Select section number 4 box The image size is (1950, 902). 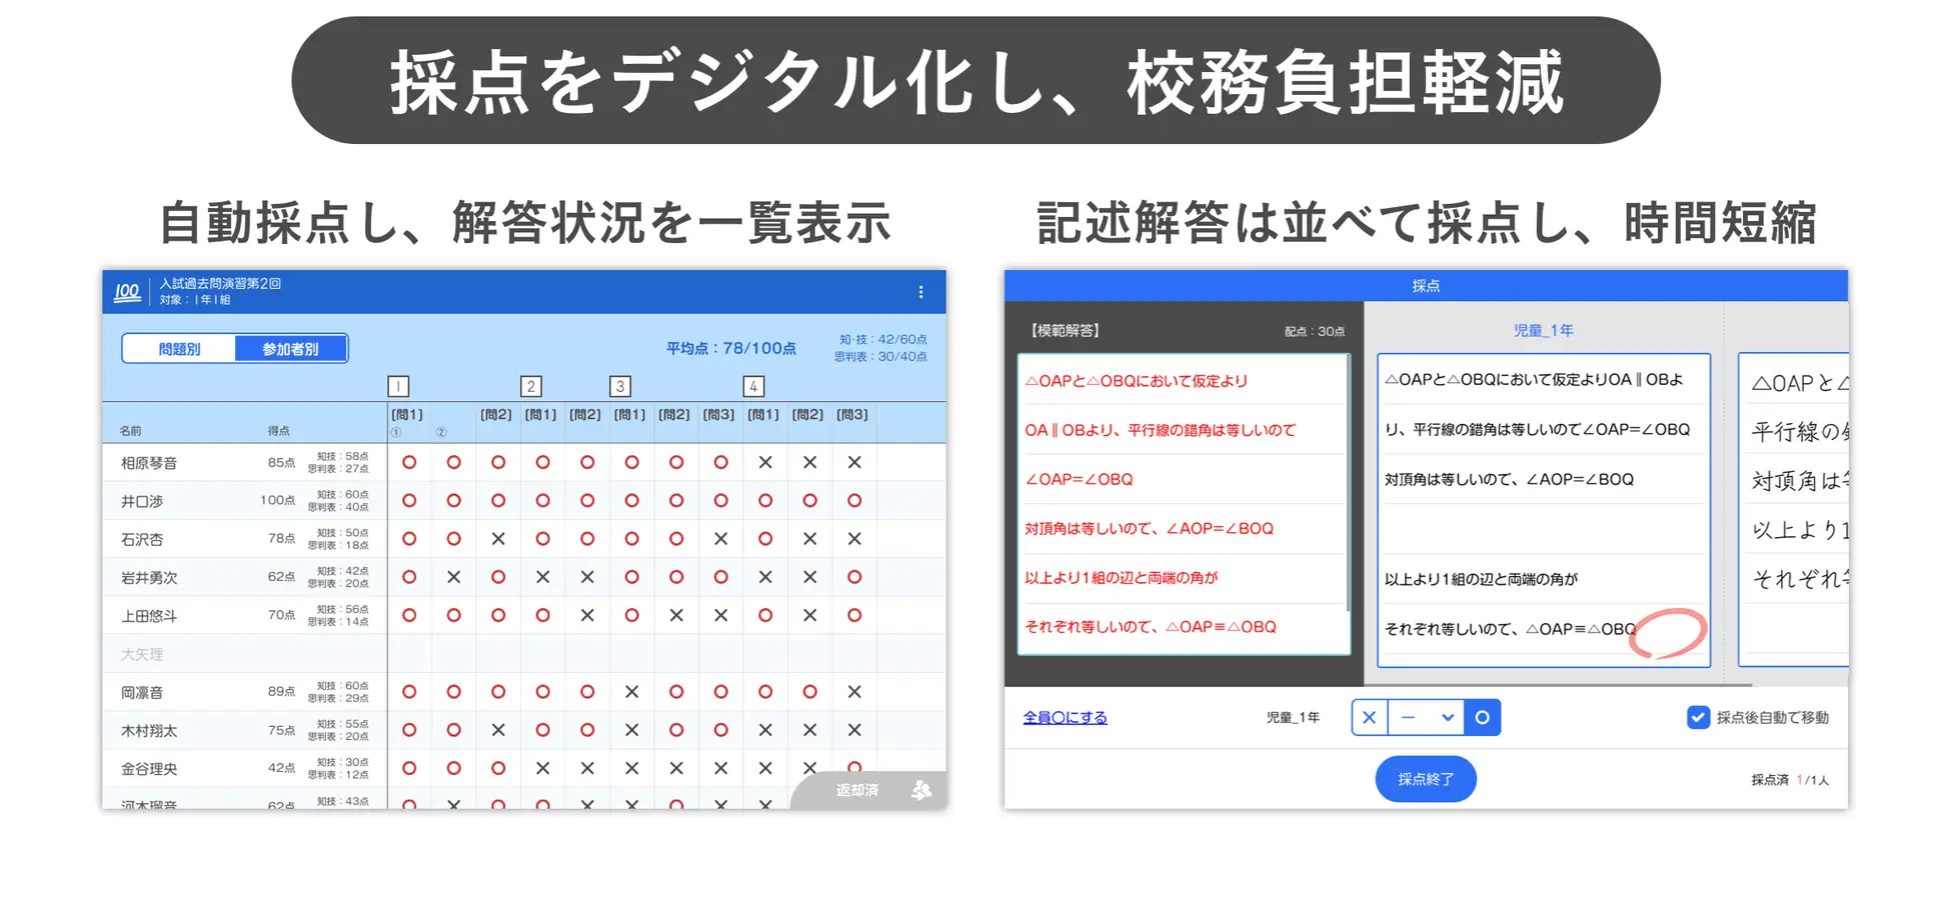tap(754, 386)
